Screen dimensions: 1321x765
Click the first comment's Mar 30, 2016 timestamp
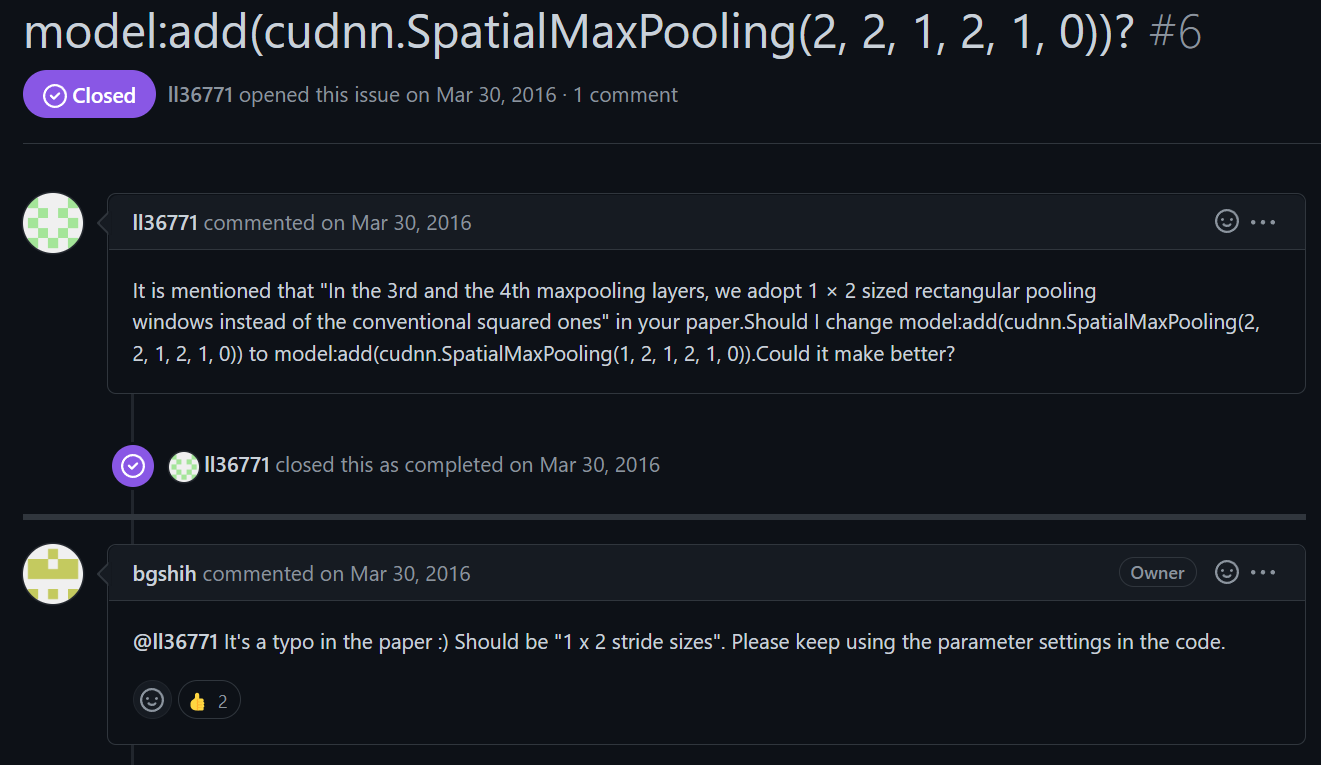point(411,223)
